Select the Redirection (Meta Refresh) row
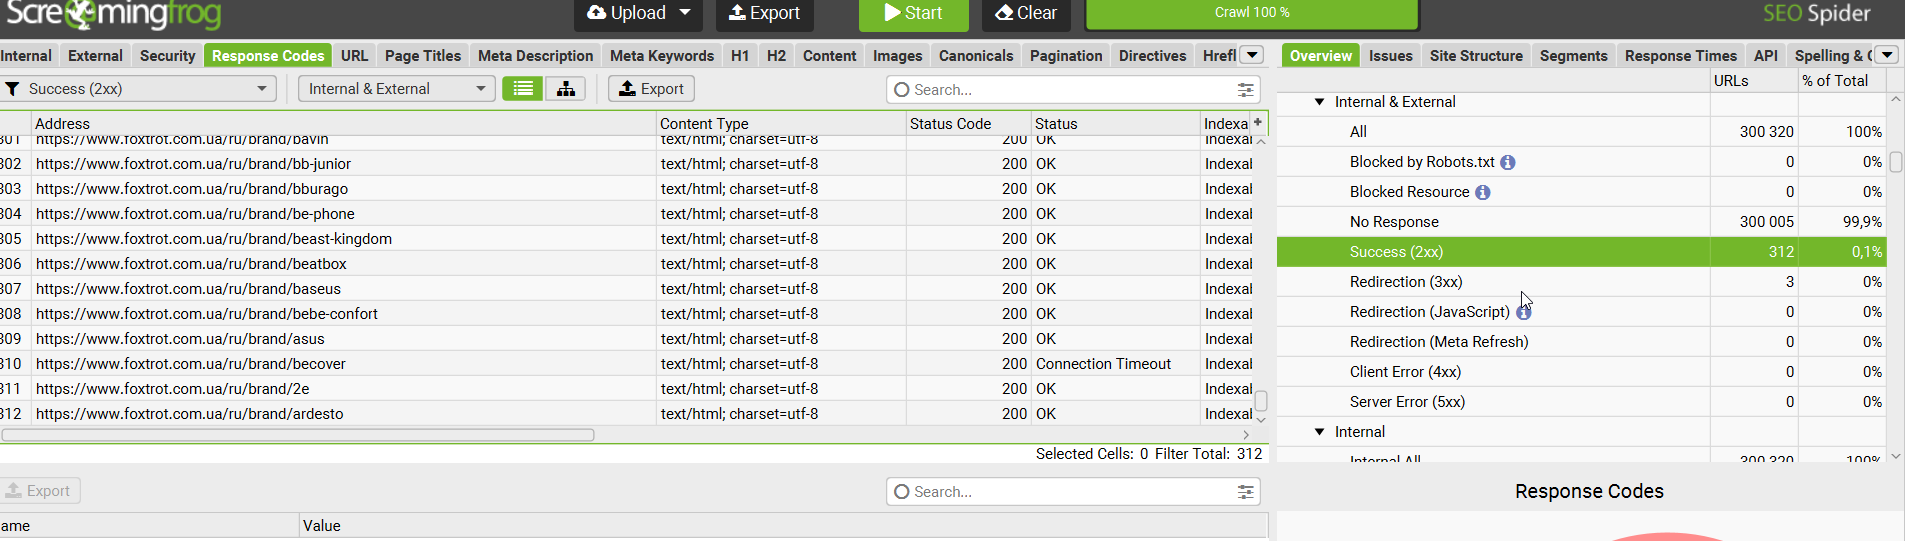 pos(1581,342)
